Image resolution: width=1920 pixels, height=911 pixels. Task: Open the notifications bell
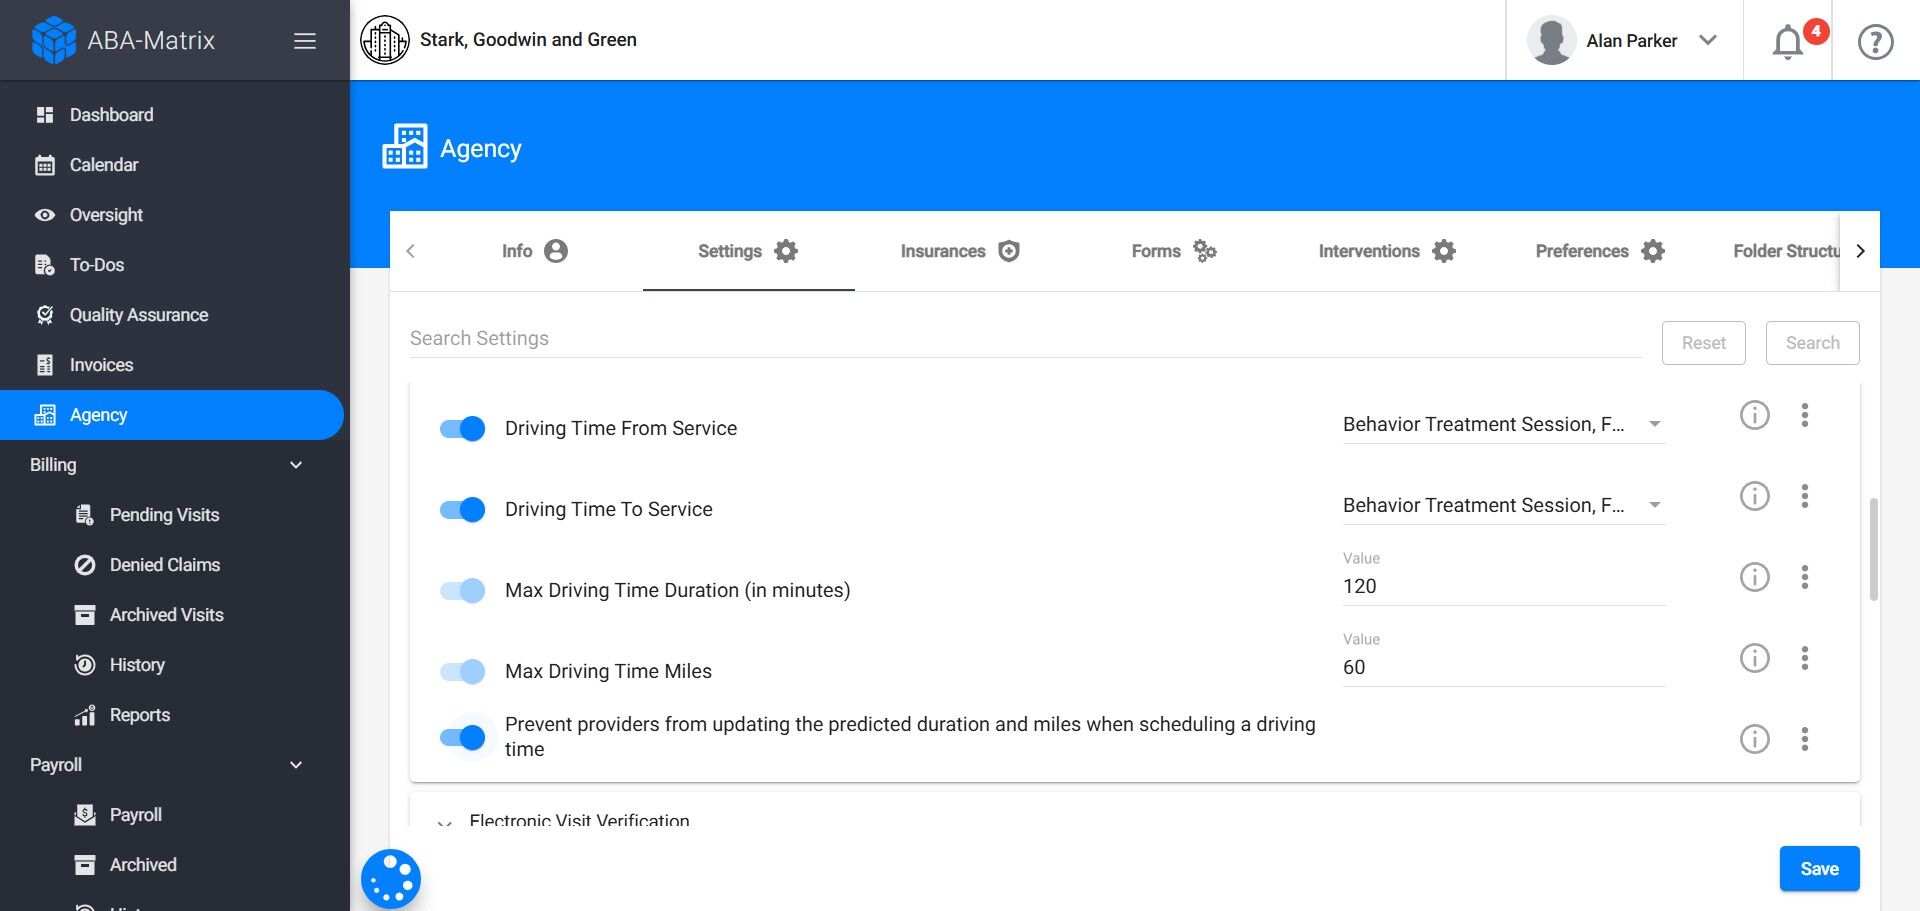click(x=1788, y=42)
